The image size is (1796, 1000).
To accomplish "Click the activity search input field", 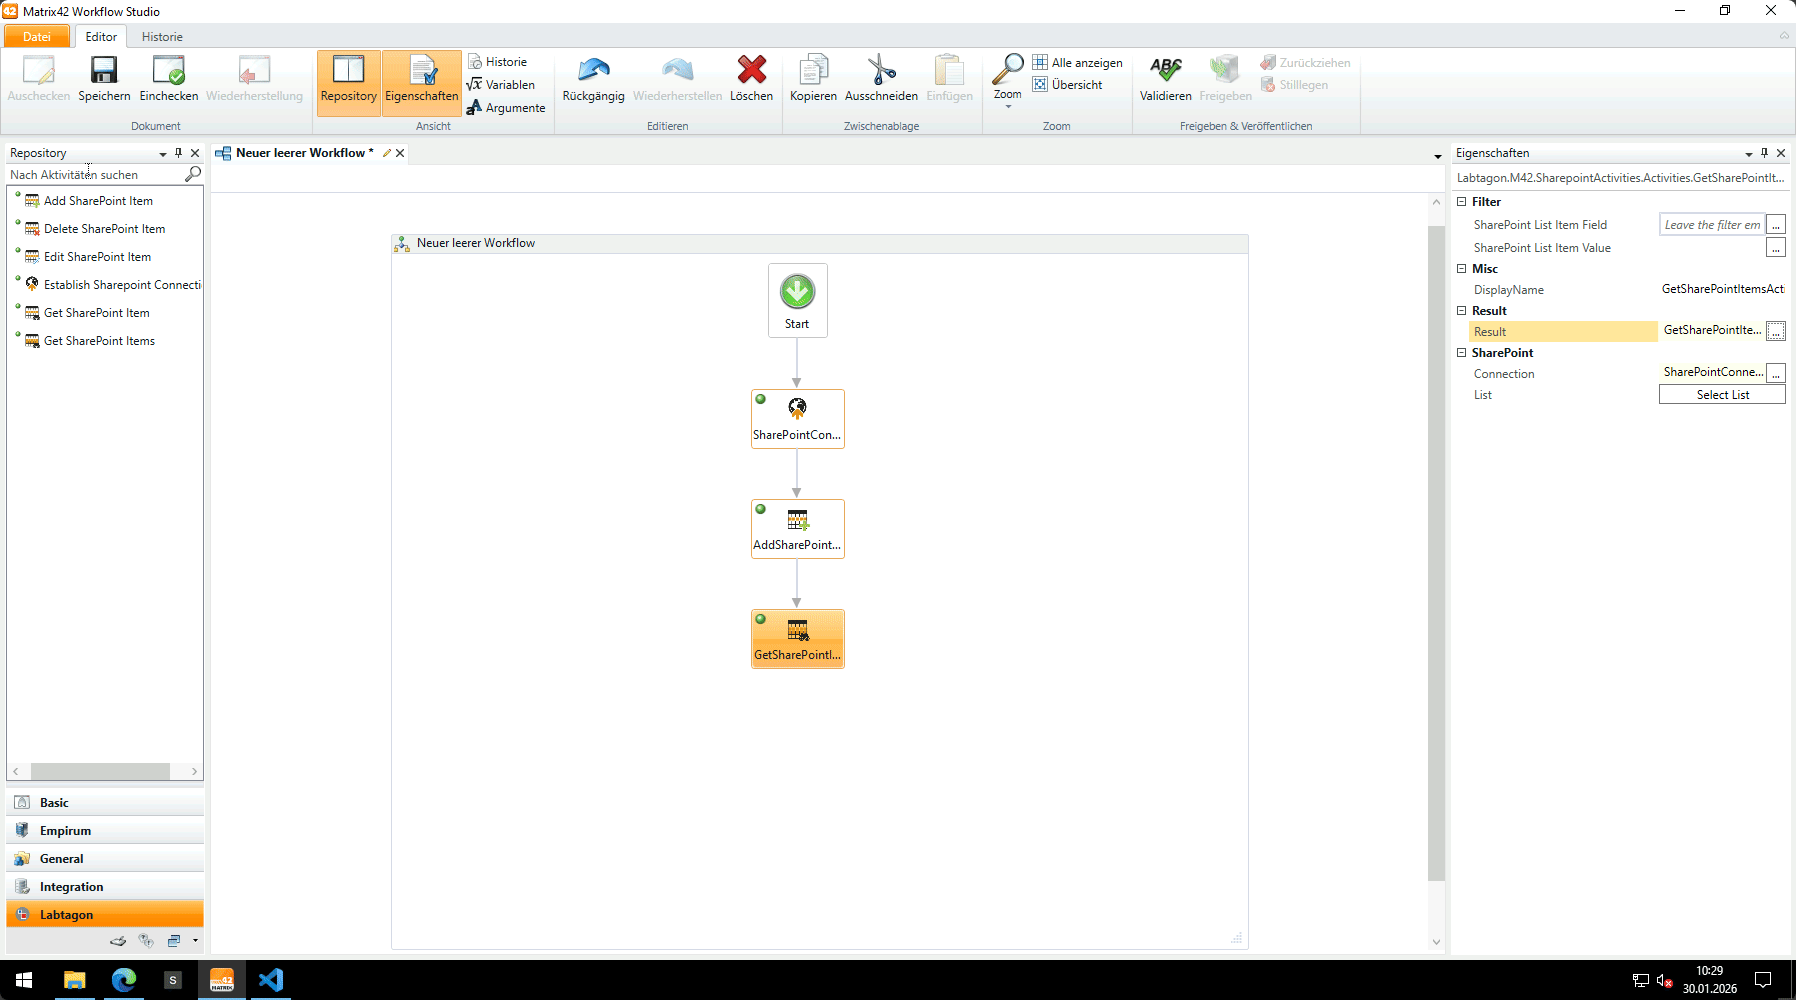I will (x=95, y=175).
